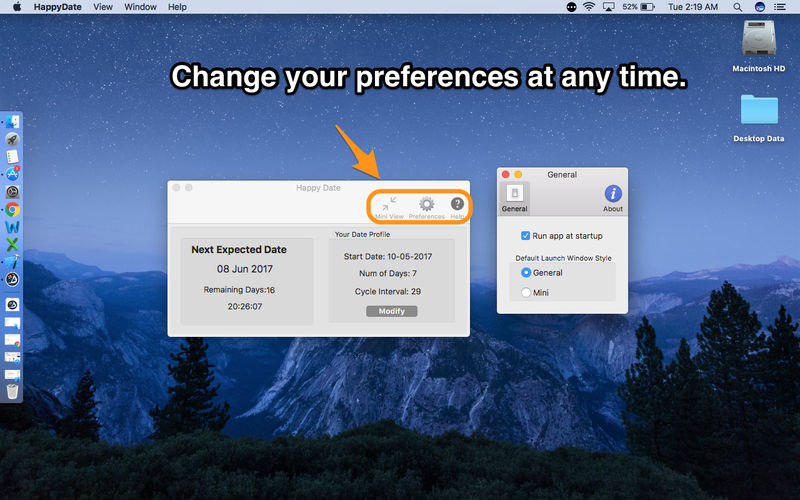Image resolution: width=800 pixels, height=500 pixels.
Task: Open Launchpad rocket icon in dock
Action: point(12,139)
